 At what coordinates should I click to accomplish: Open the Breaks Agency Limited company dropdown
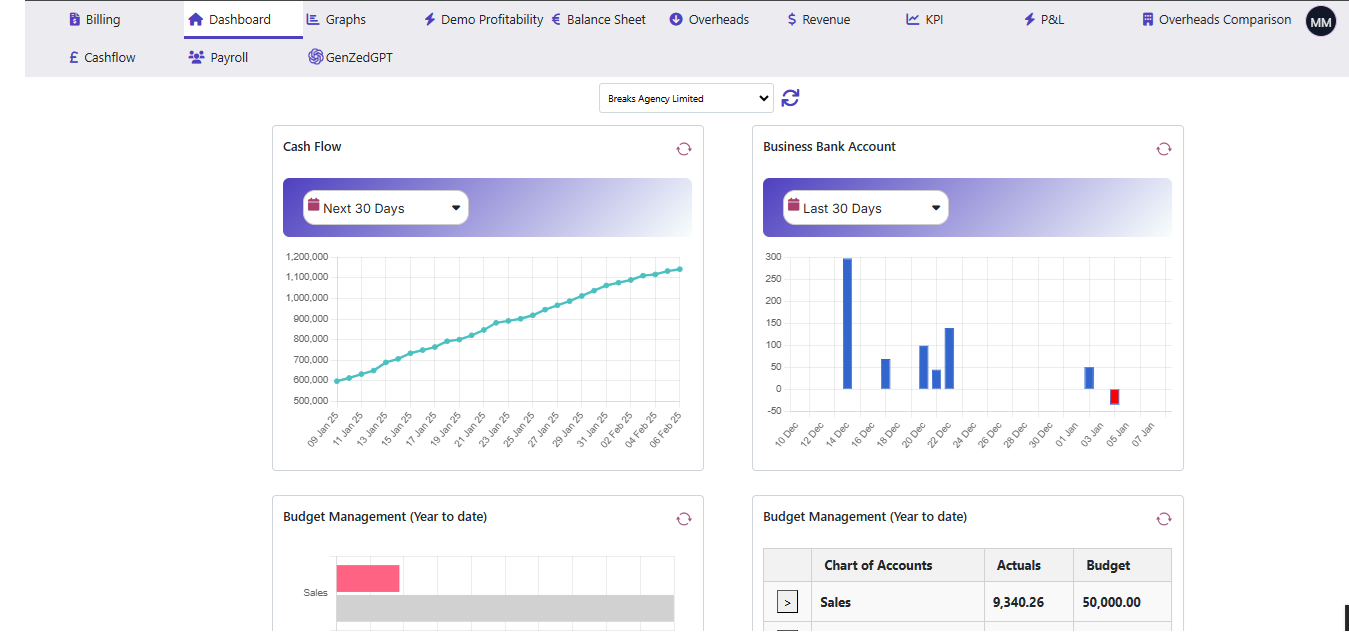pyautogui.click(x=685, y=98)
